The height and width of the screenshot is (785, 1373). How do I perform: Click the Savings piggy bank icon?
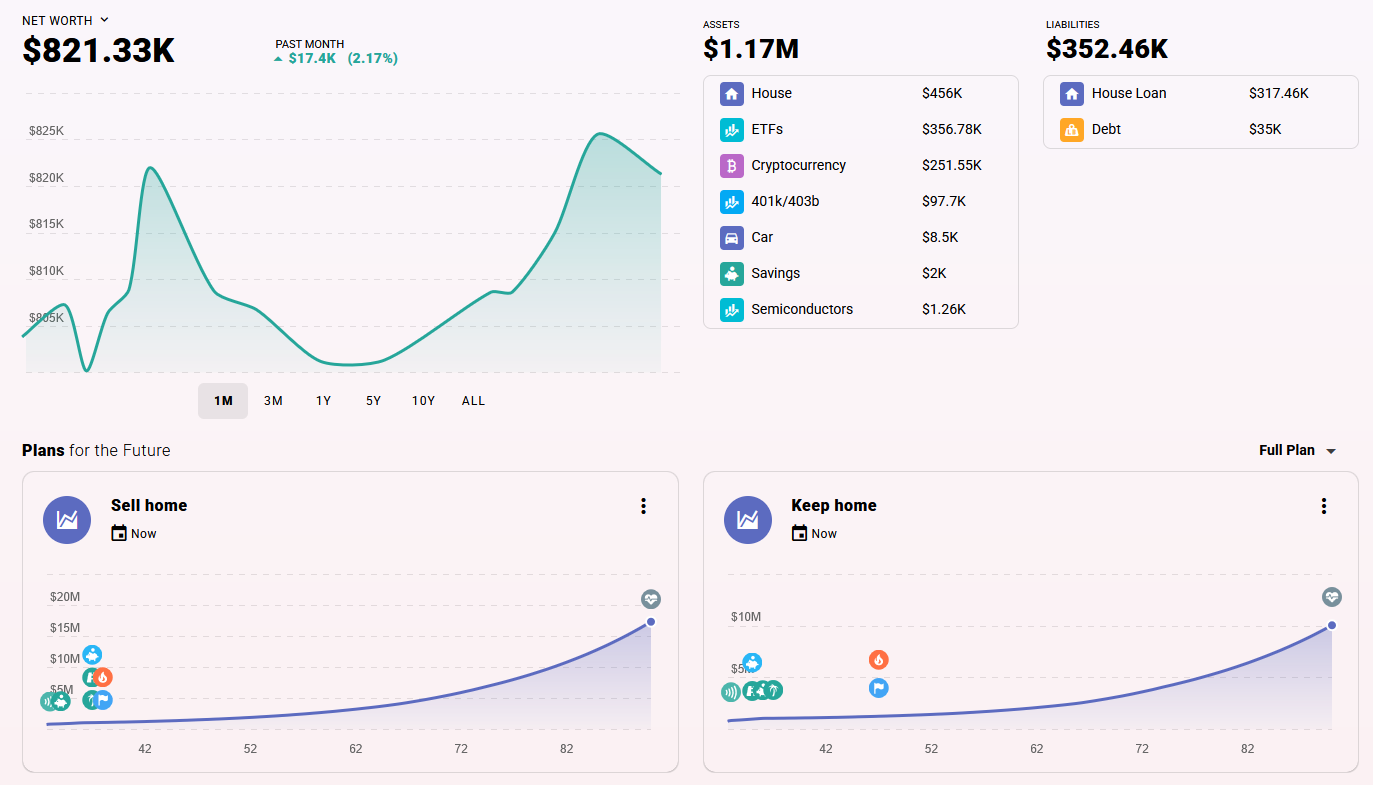point(732,274)
